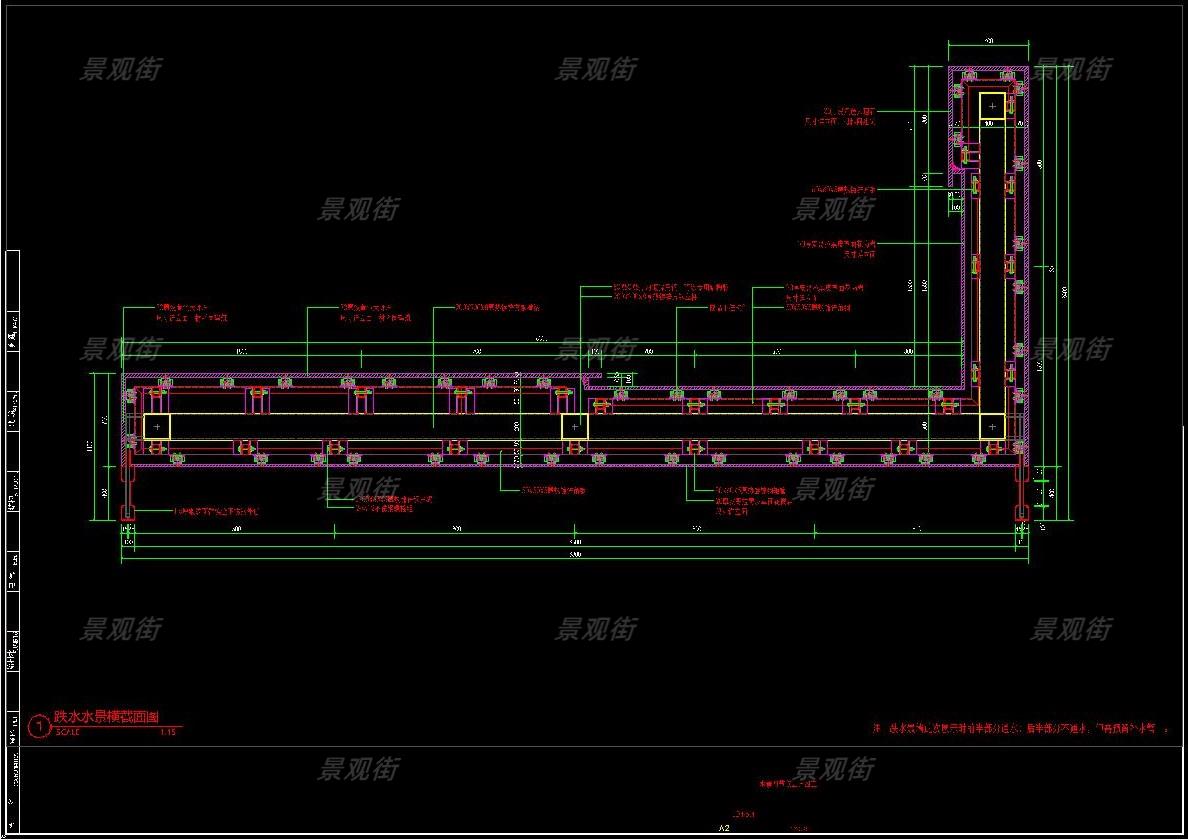Viewport: 1188px width, 840px height.
Task: Select the yellow square column at far left
Action: pyautogui.click(x=157, y=427)
